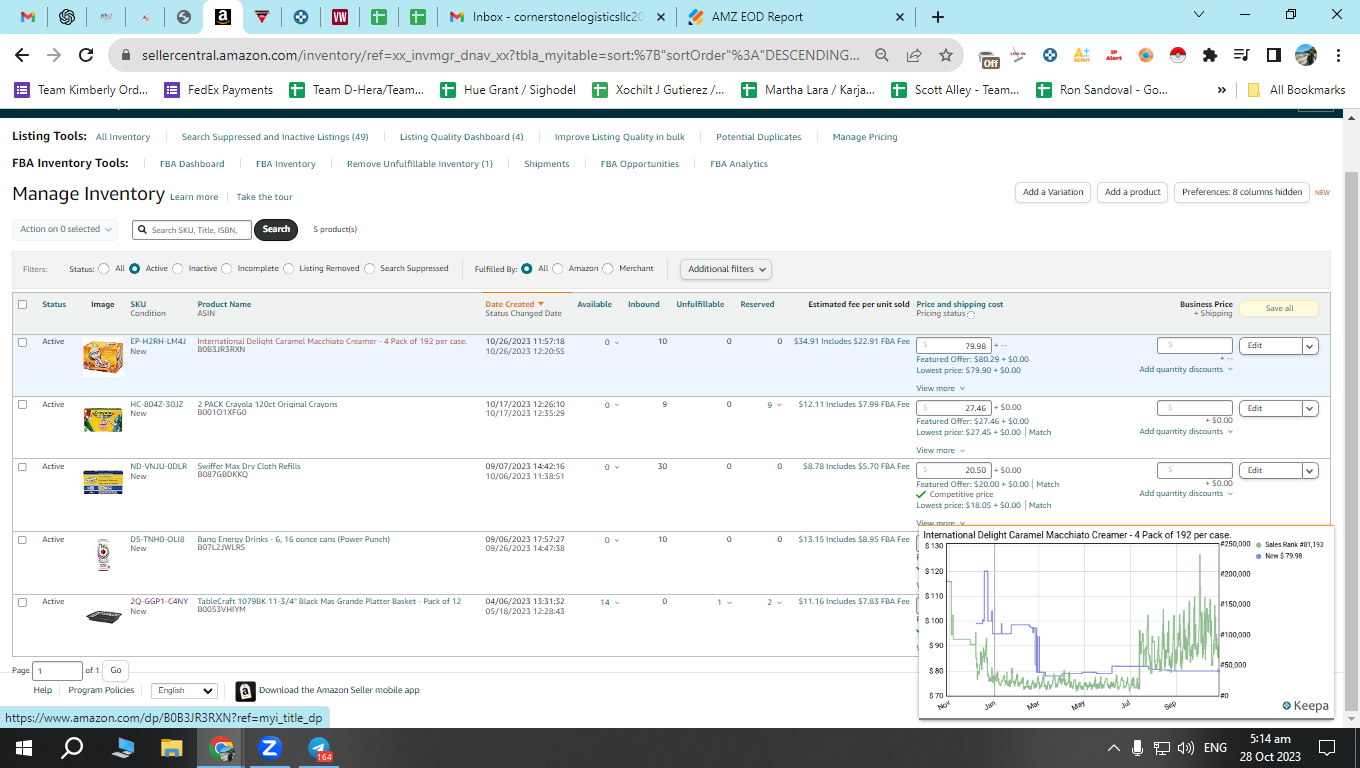Click the Amazon Seller mobile app icon

click(x=245, y=691)
